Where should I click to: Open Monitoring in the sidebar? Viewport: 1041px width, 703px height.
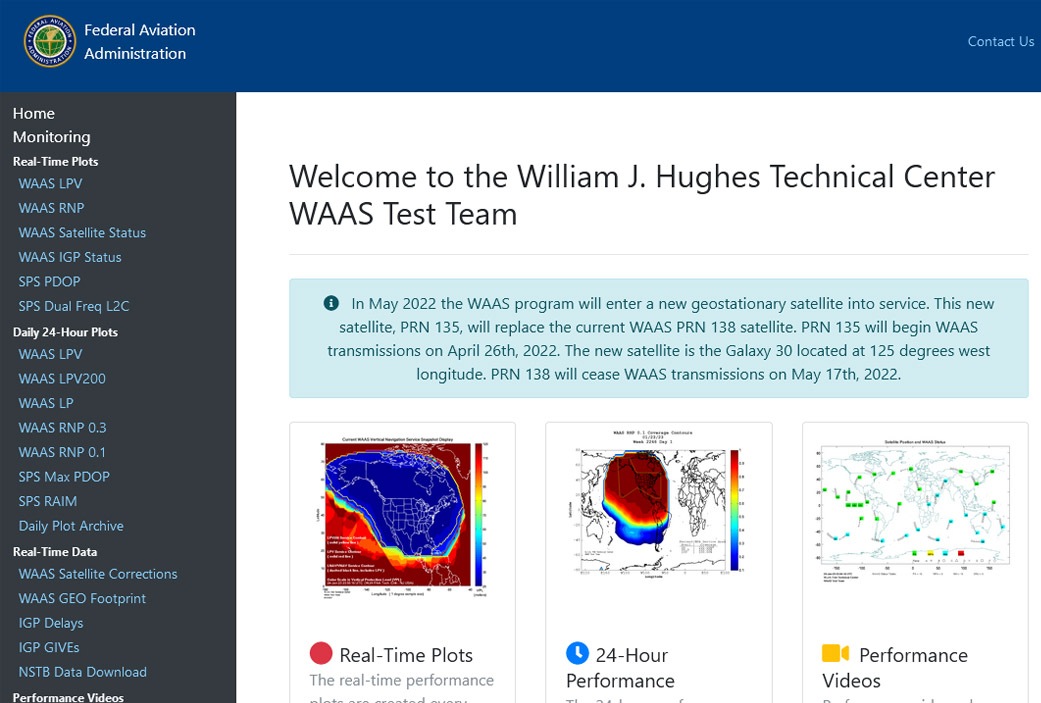click(51, 137)
